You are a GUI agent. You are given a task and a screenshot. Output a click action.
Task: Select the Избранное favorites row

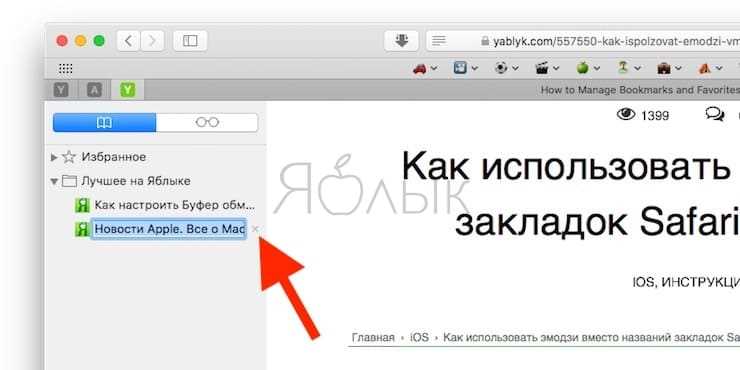156,157
